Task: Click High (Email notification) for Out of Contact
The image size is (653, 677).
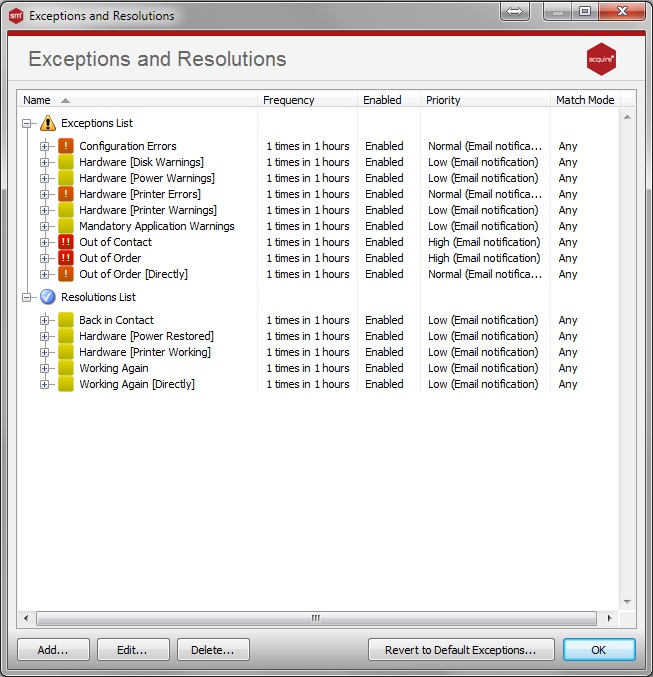Action: pyautogui.click(x=484, y=242)
